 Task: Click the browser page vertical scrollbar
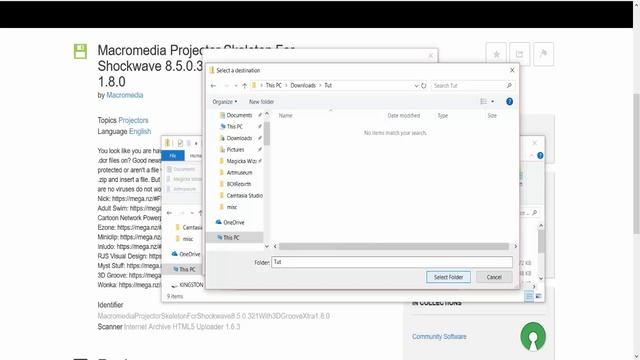pyautogui.click(x=636, y=163)
